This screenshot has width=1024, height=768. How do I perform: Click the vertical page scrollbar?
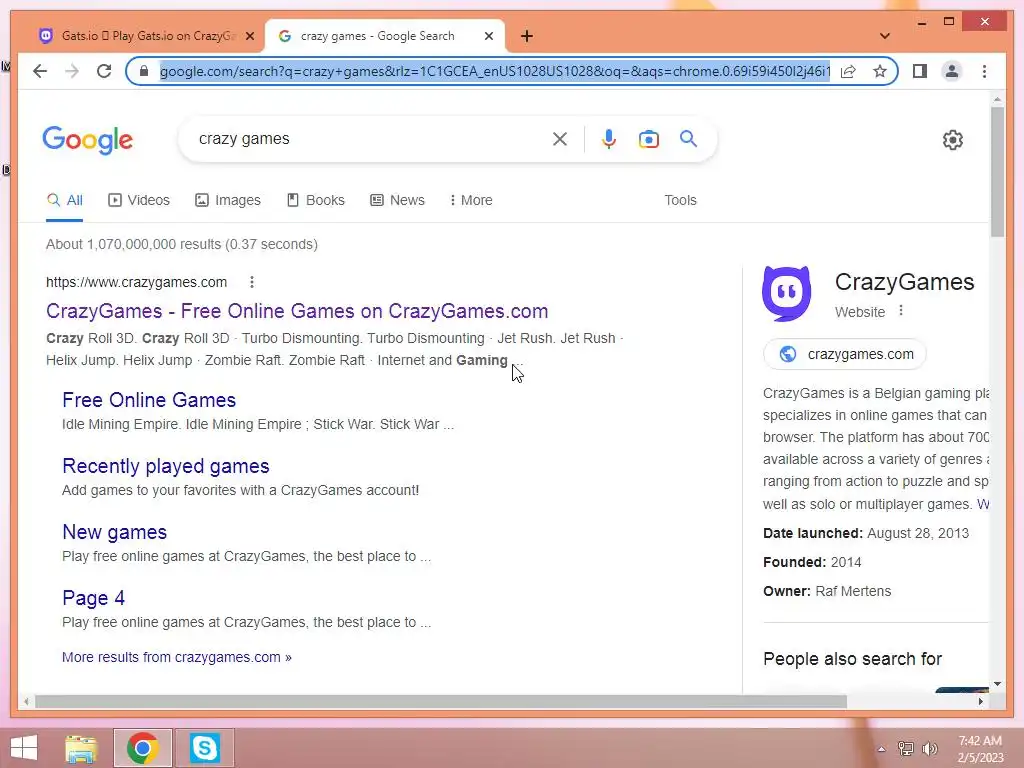click(997, 172)
